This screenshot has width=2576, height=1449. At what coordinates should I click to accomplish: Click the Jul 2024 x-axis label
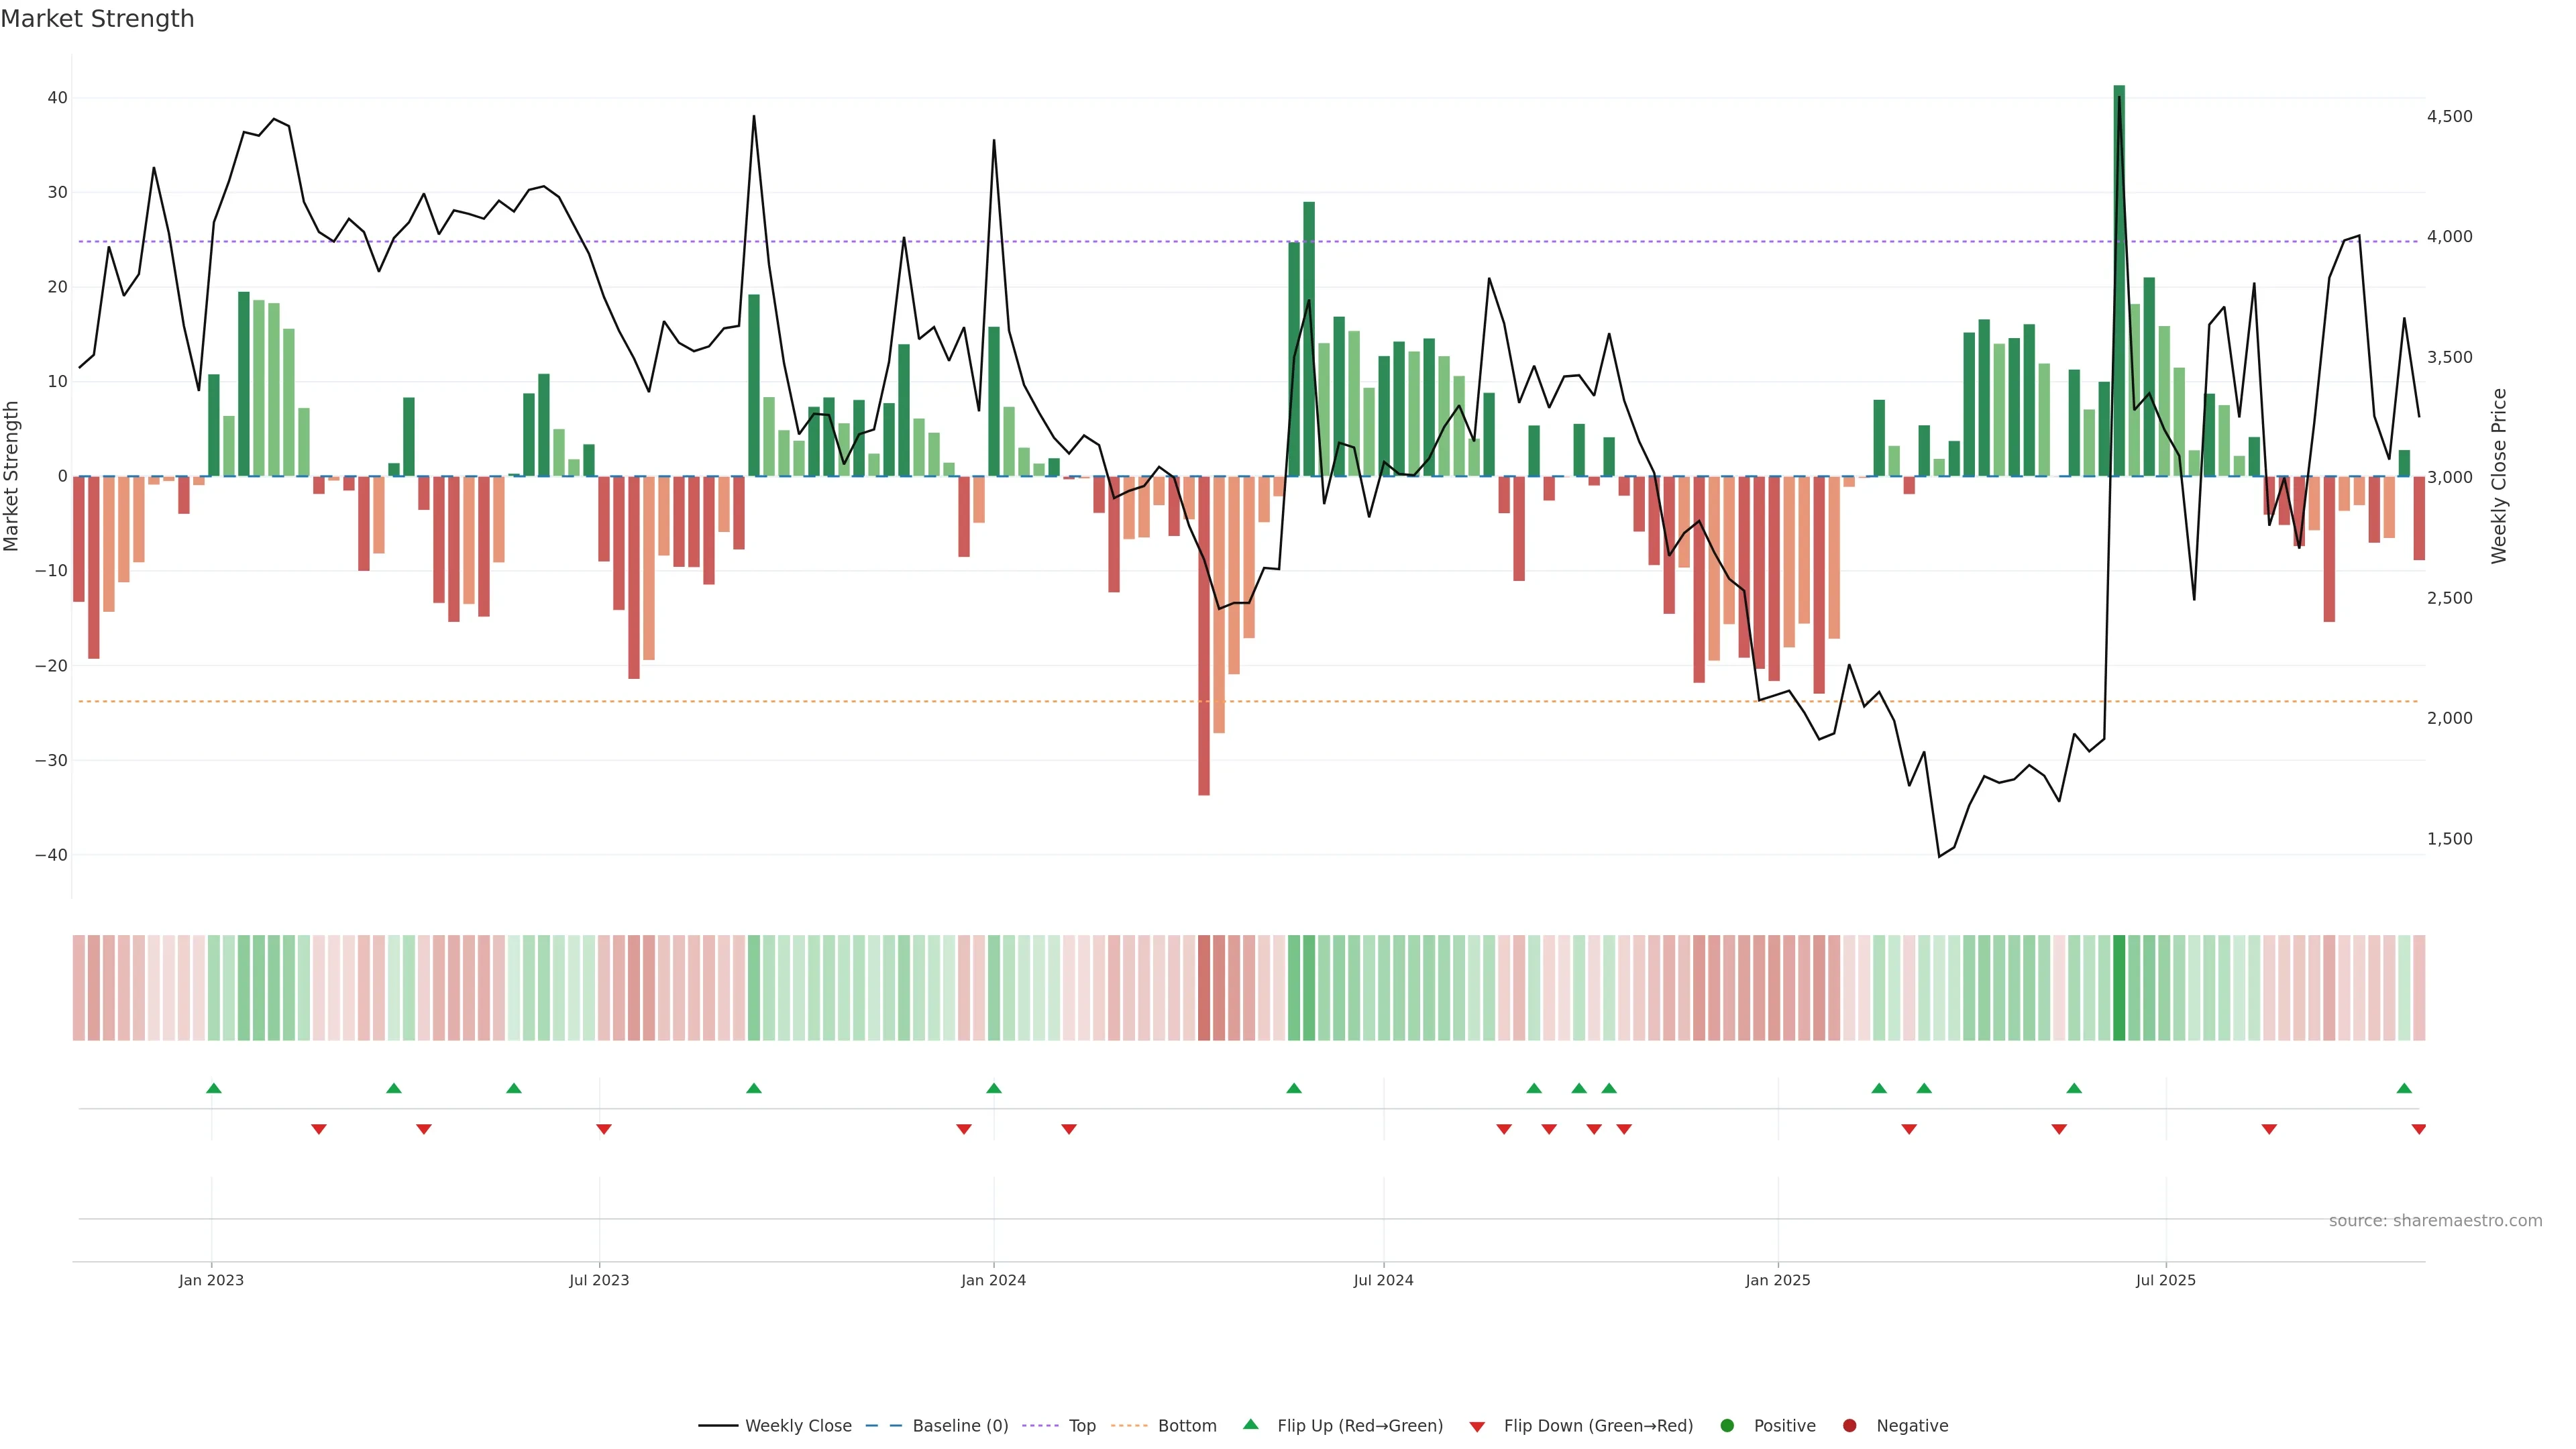(1383, 1280)
